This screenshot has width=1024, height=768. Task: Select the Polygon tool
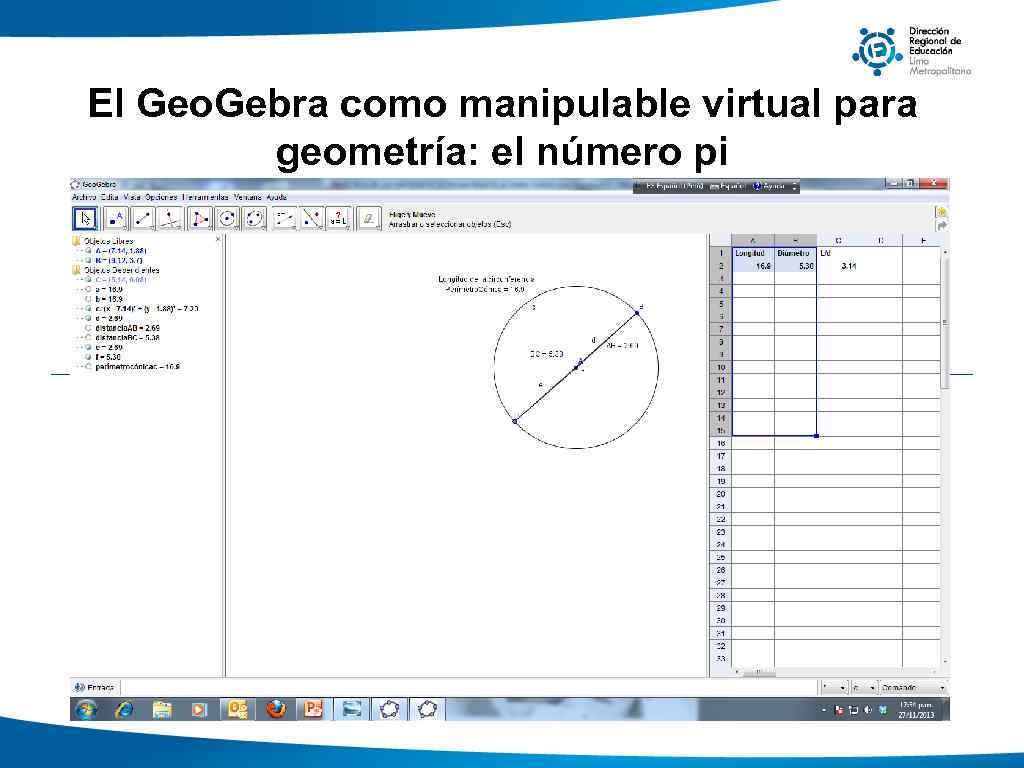coord(199,219)
